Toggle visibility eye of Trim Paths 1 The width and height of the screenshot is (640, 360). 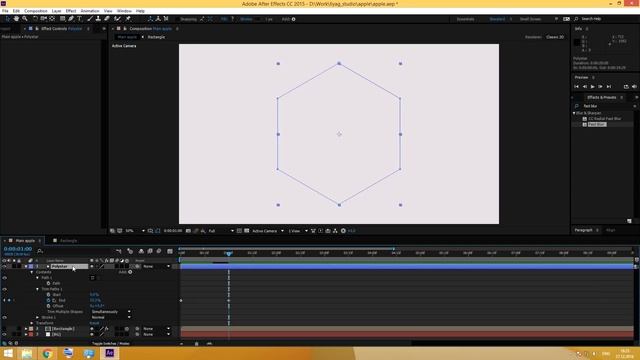[4, 289]
